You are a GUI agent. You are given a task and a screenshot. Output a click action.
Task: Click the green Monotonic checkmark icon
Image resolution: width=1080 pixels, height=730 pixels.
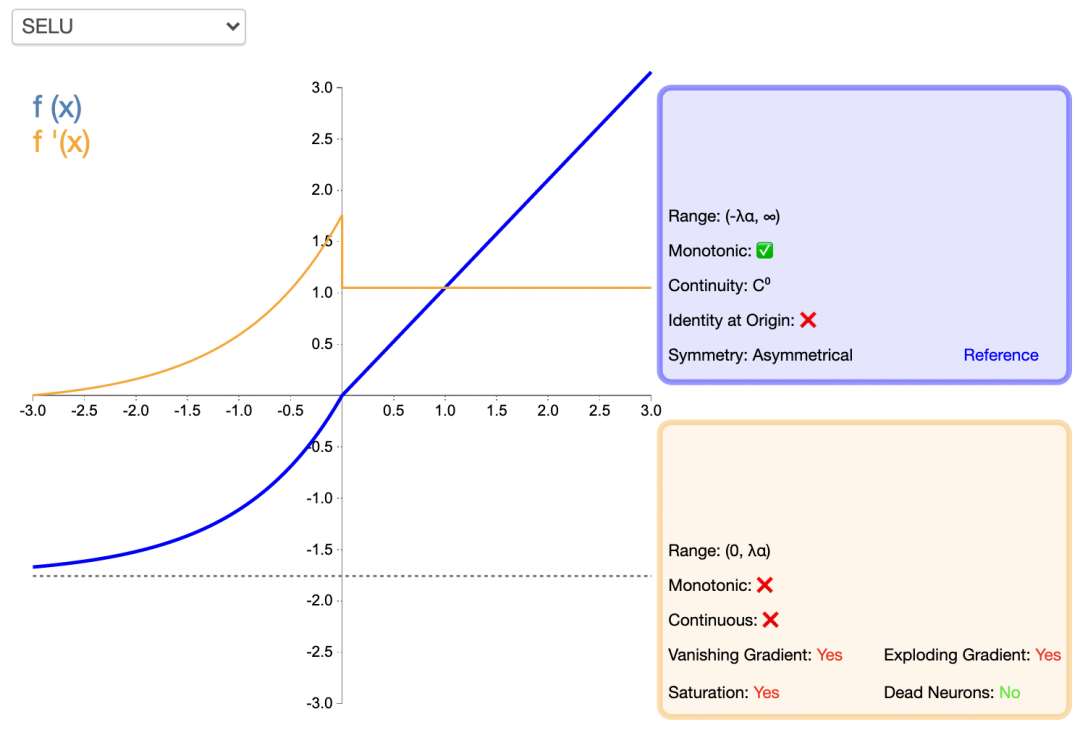(x=765, y=251)
